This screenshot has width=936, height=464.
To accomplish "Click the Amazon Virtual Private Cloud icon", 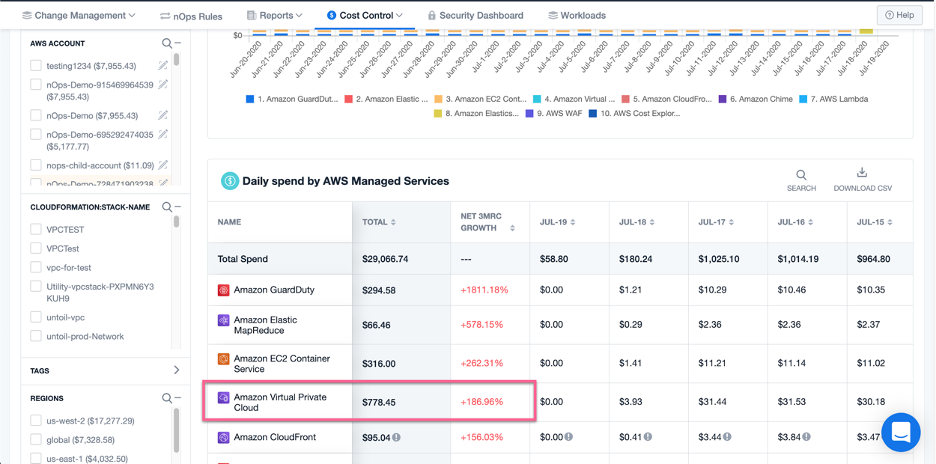I will tap(223, 397).
